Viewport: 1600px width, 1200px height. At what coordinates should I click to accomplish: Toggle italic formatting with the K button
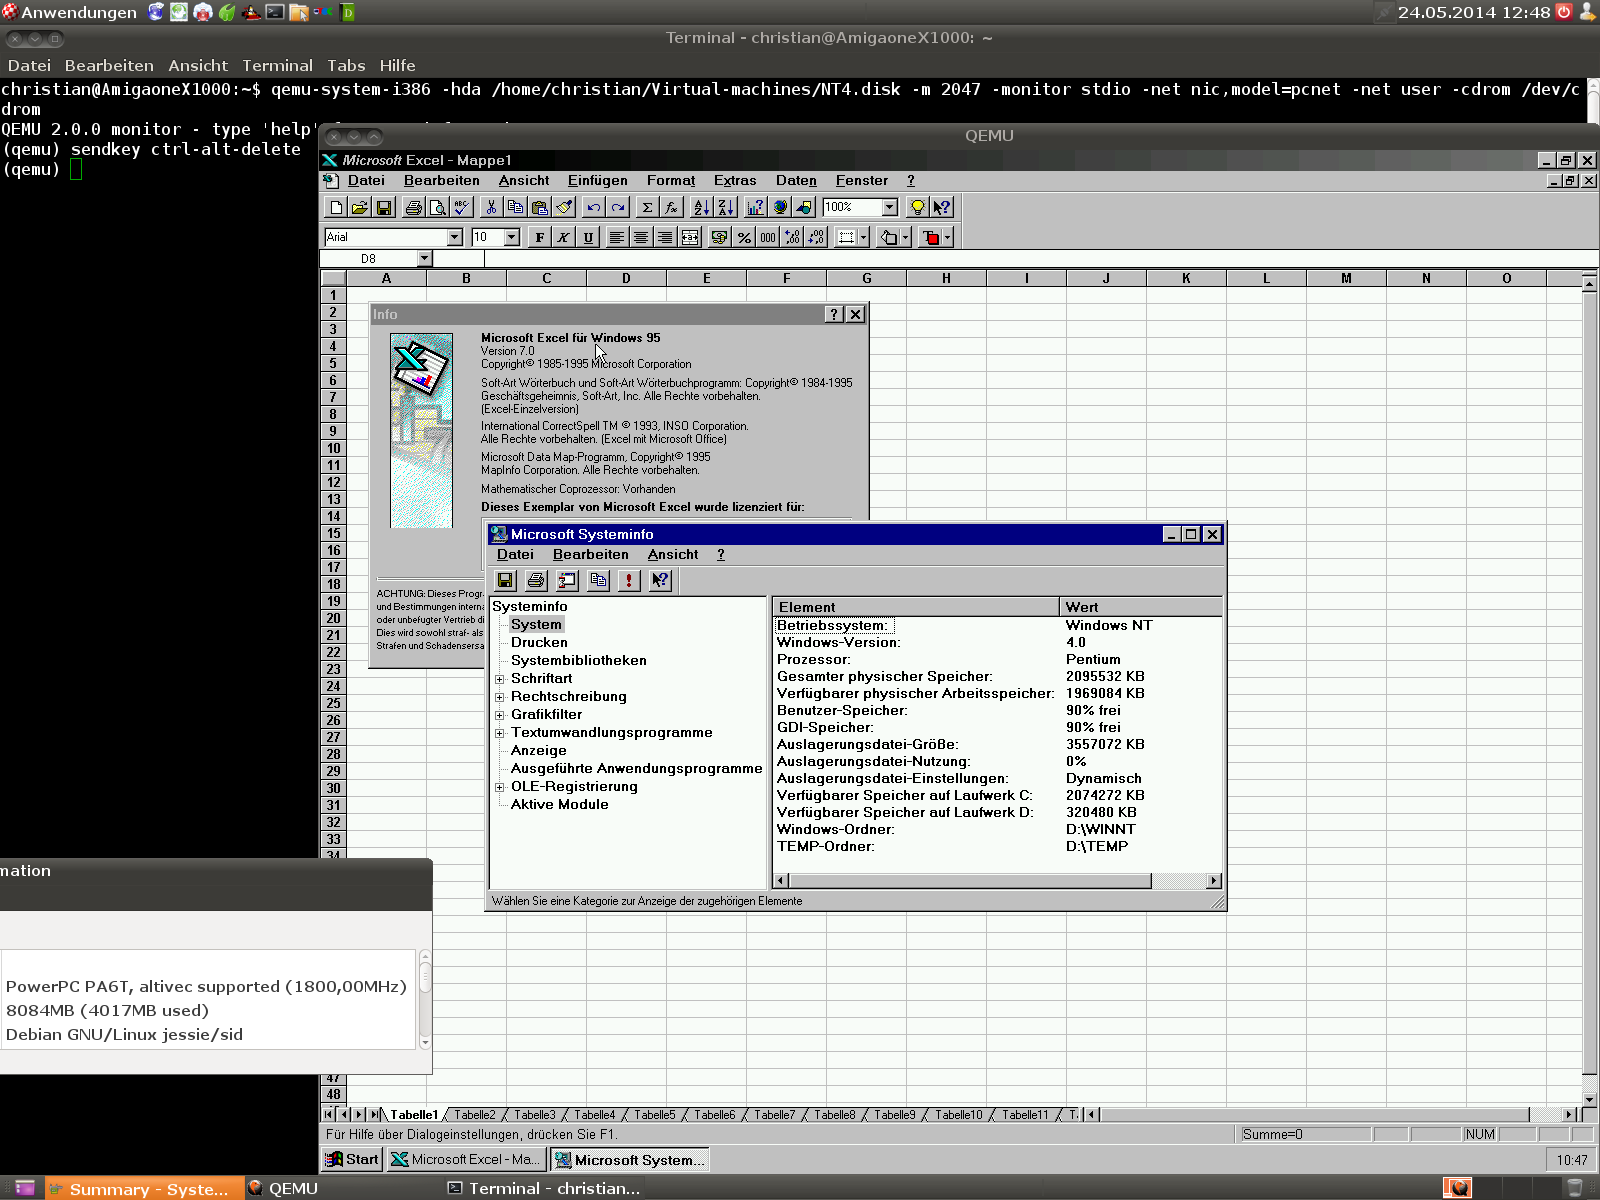coord(564,237)
